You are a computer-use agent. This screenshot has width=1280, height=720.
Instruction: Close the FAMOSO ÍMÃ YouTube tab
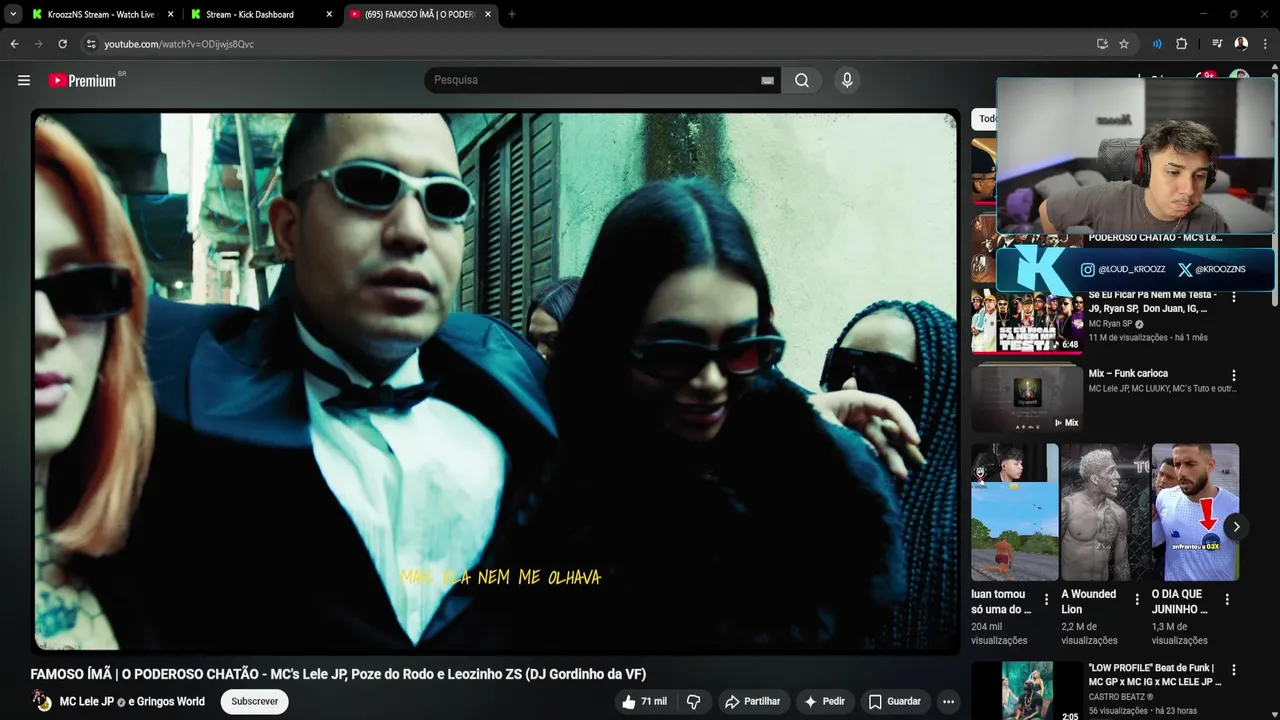488,14
